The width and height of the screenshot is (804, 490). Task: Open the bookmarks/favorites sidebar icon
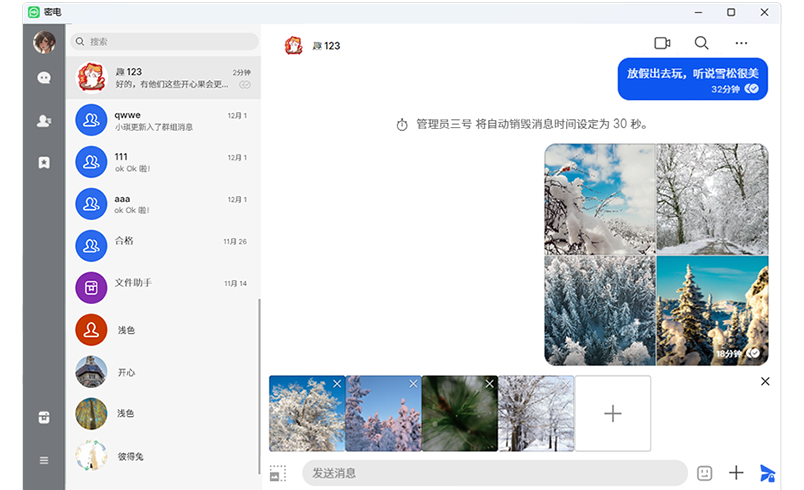(x=44, y=162)
